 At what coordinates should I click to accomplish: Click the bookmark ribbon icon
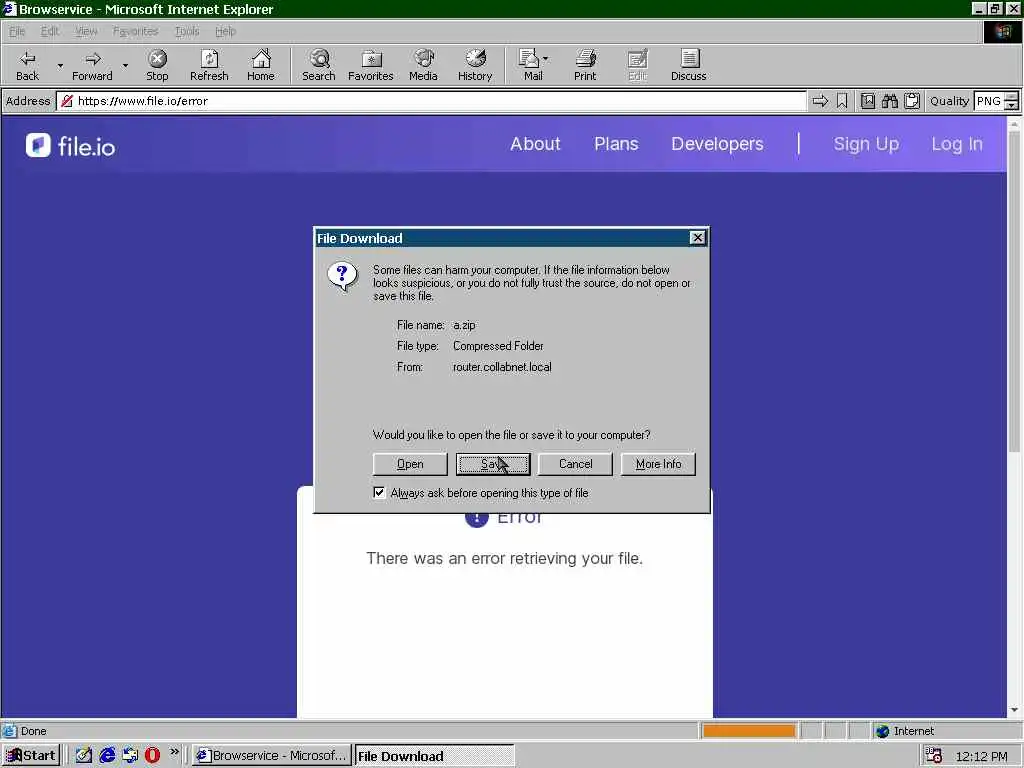click(842, 101)
